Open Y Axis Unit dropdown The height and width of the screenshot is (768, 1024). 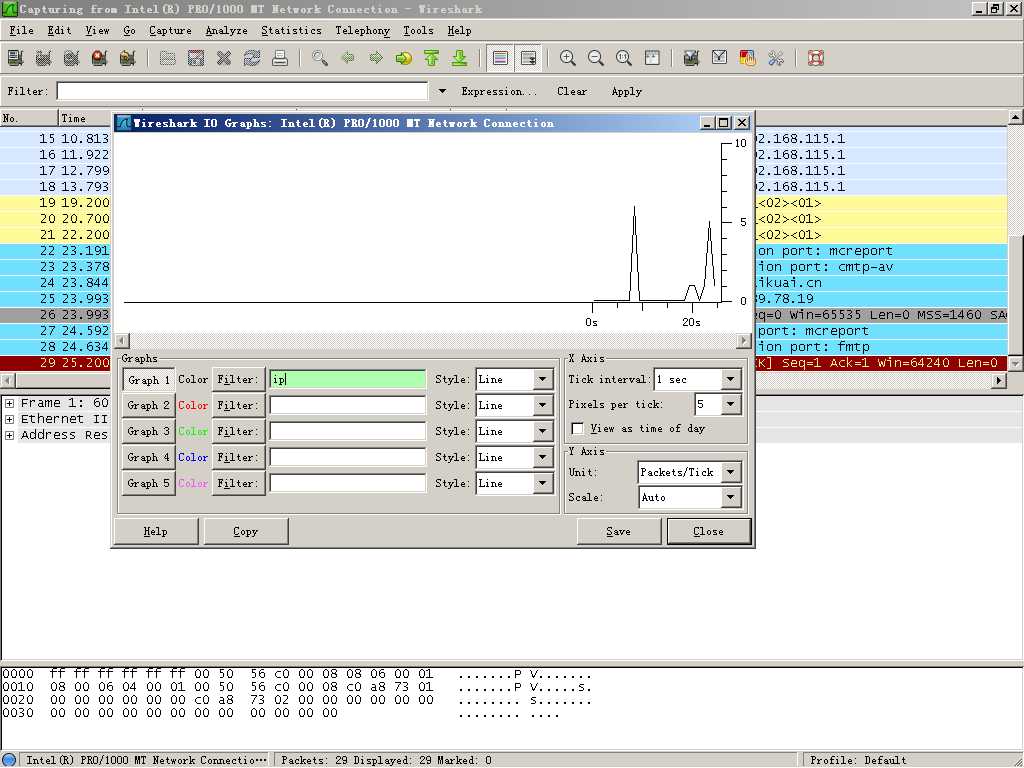(731, 472)
